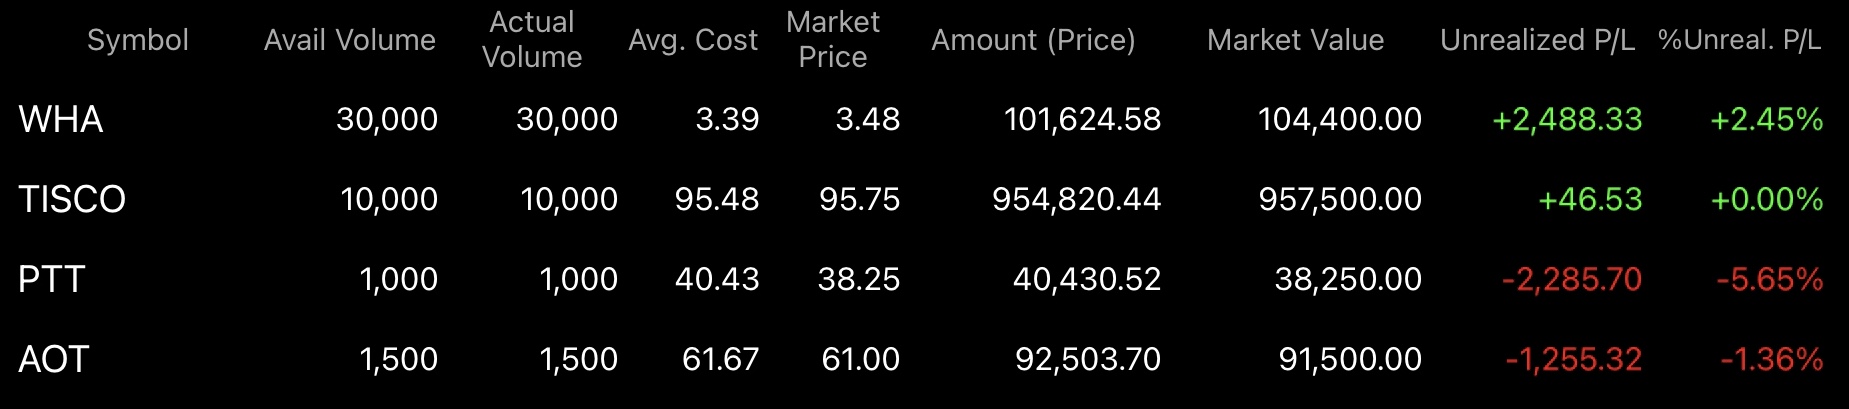Click the %Unreal. P/L column header
The width and height of the screenshot is (1849, 409).
(1740, 40)
